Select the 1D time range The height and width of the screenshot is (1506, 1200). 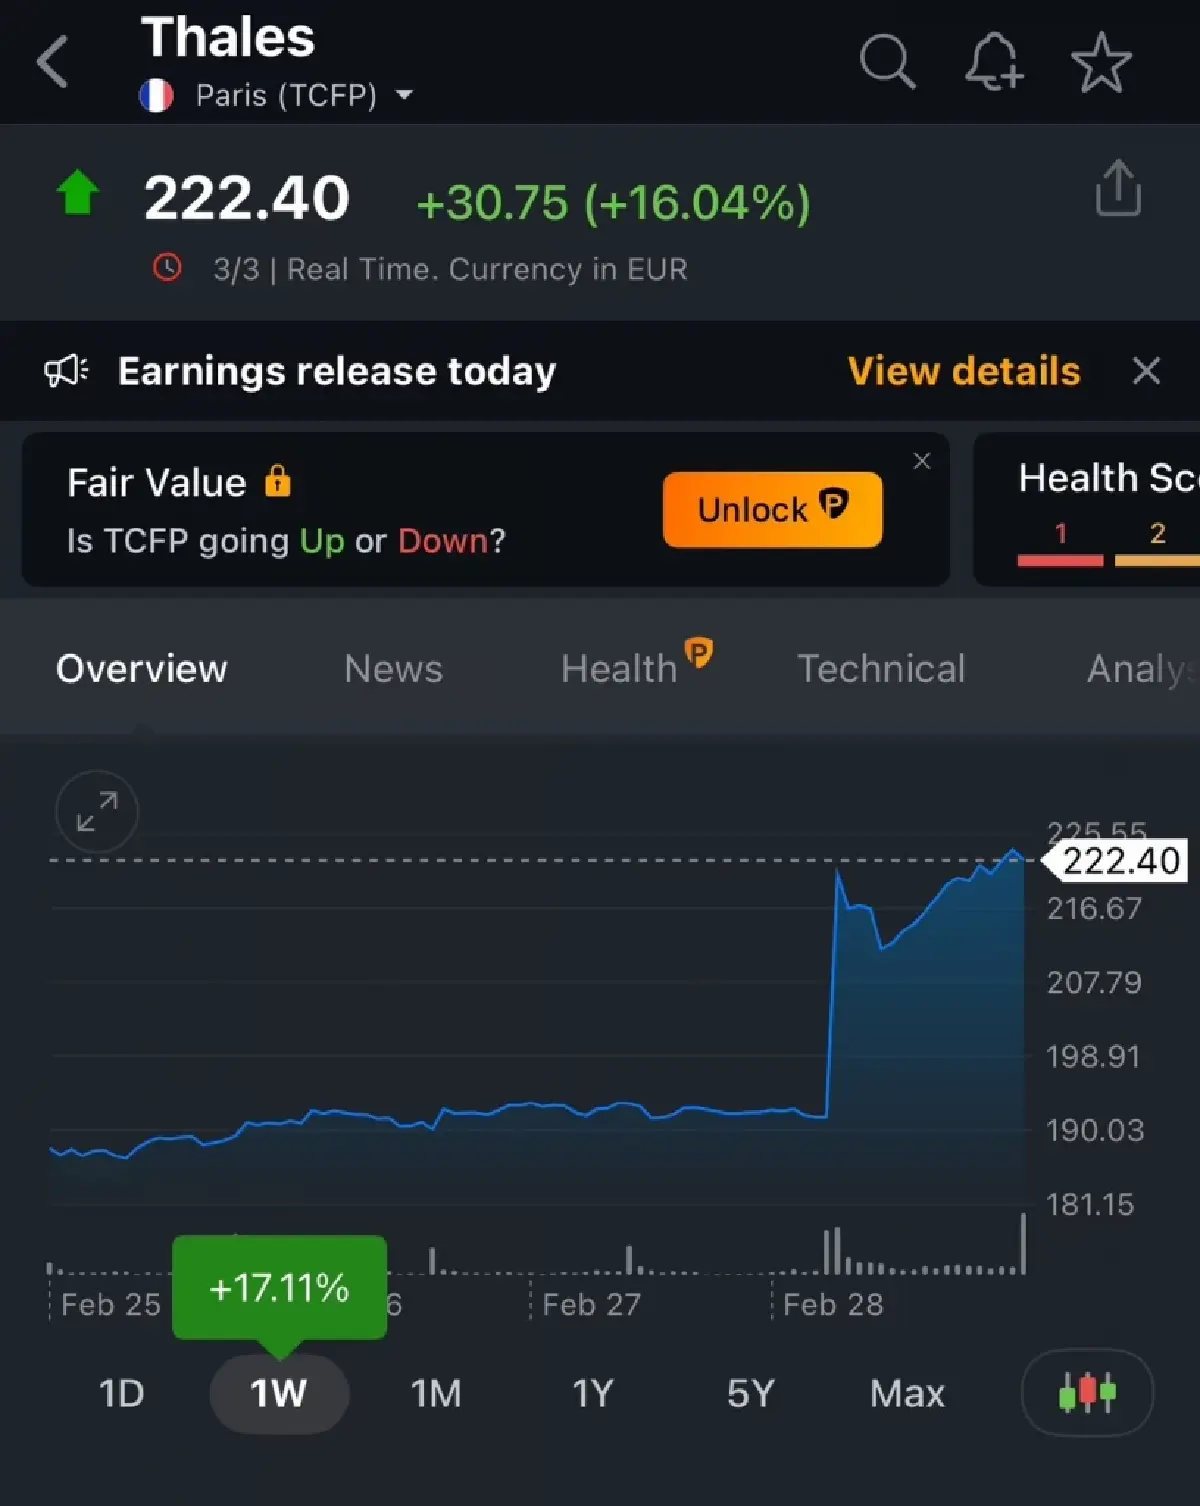[121, 1393]
